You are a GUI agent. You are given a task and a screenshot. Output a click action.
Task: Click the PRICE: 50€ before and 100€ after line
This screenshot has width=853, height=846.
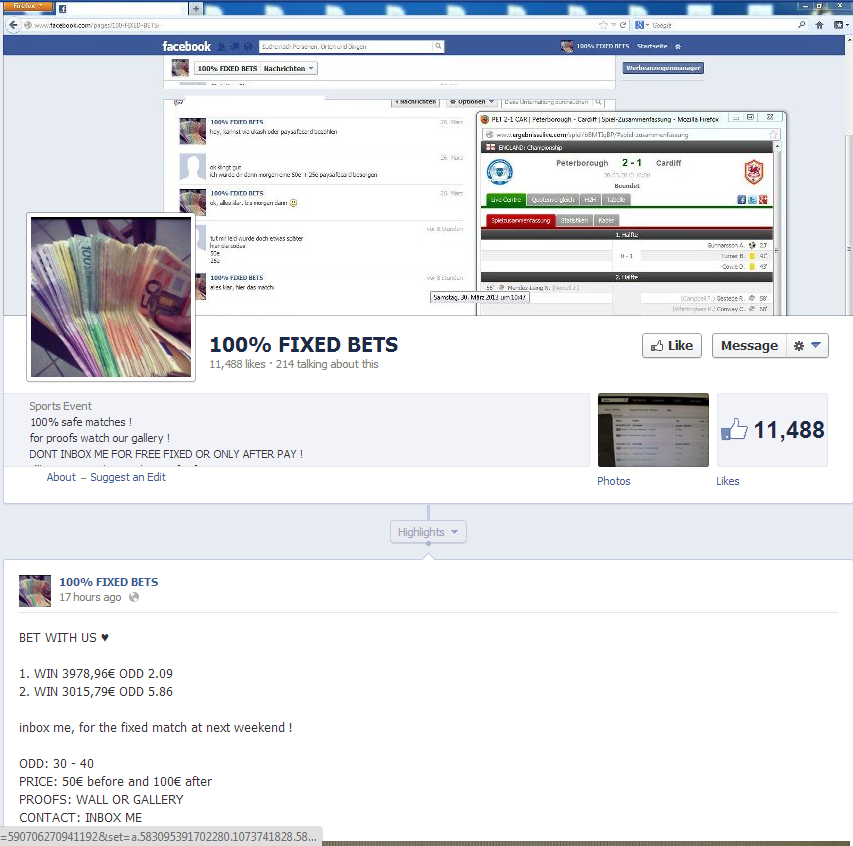click(115, 782)
